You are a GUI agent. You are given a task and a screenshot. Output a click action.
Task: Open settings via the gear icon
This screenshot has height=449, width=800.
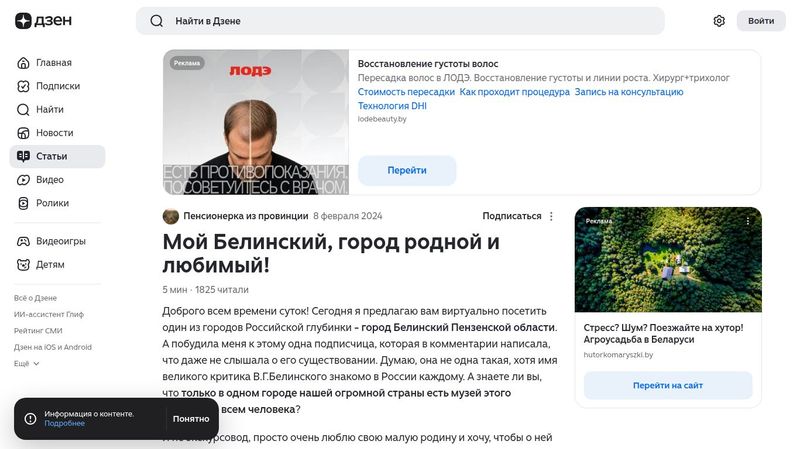pos(719,21)
